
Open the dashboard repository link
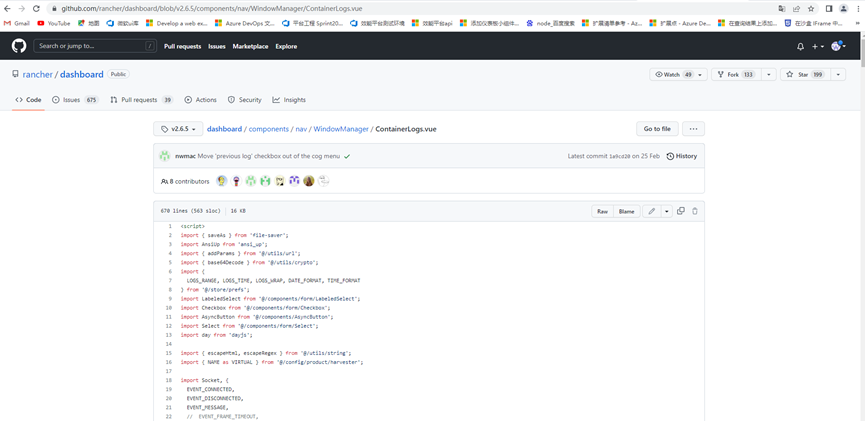pyautogui.click(x=82, y=74)
